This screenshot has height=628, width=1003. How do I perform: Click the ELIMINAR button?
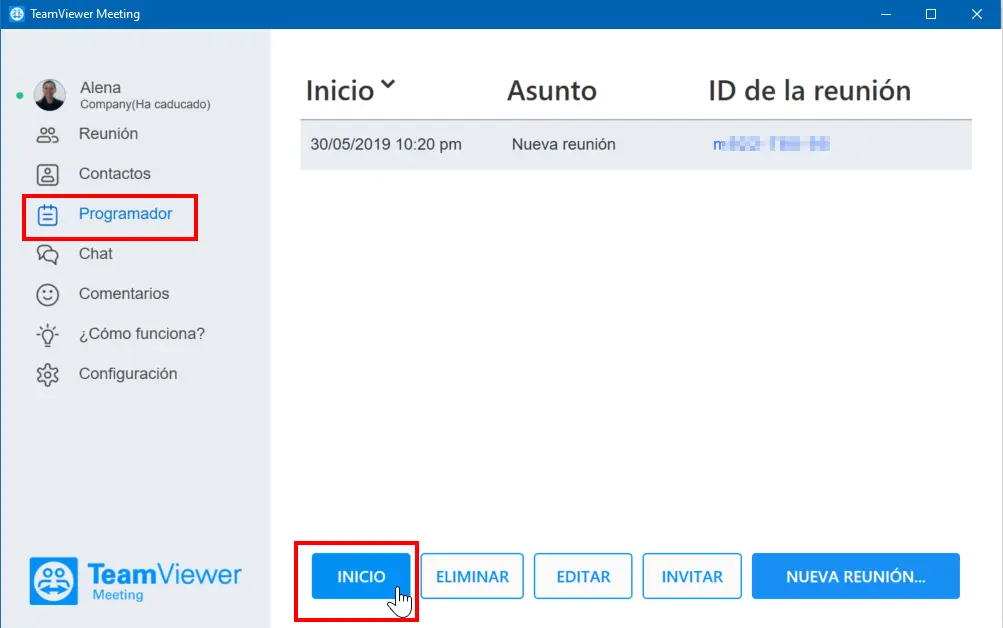pos(472,576)
